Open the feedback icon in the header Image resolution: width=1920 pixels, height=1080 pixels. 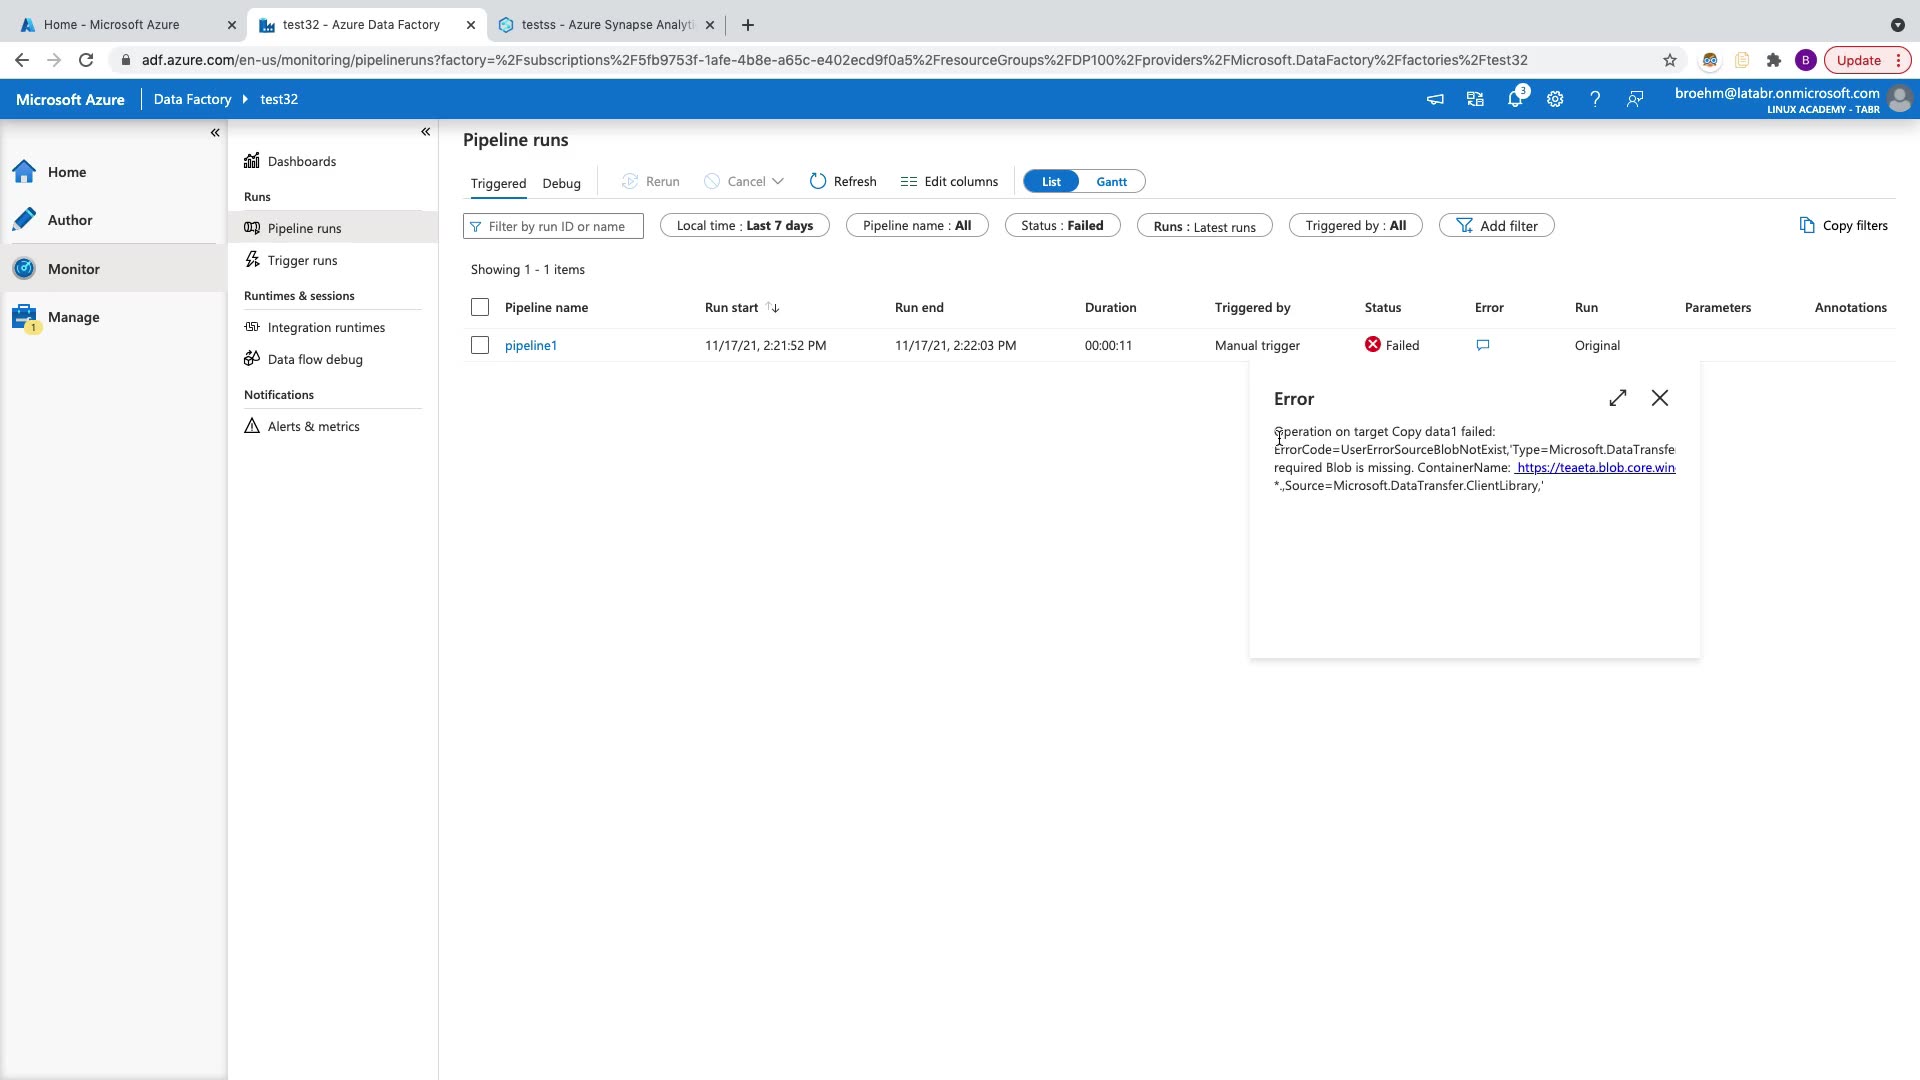pos(1635,99)
